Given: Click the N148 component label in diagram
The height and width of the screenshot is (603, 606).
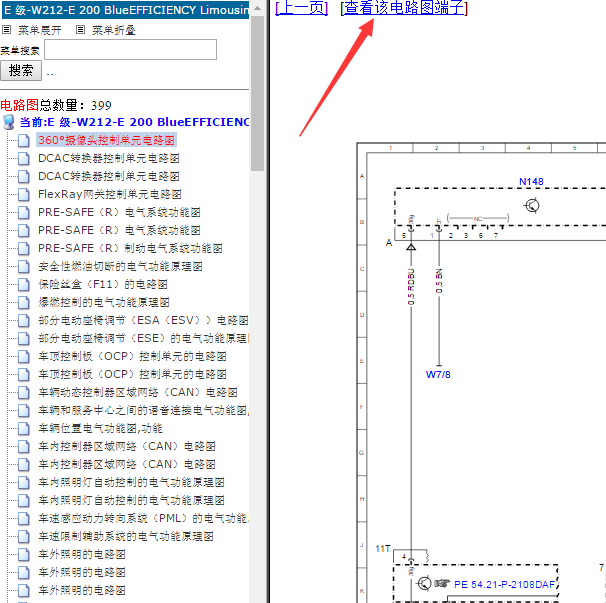Looking at the screenshot, I should coord(531,181).
